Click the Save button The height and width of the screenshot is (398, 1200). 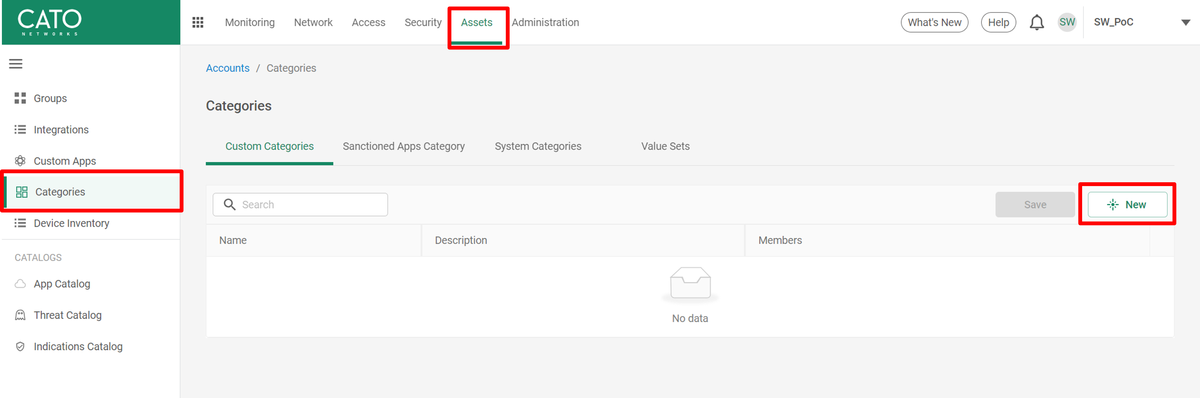point(1035,204)
